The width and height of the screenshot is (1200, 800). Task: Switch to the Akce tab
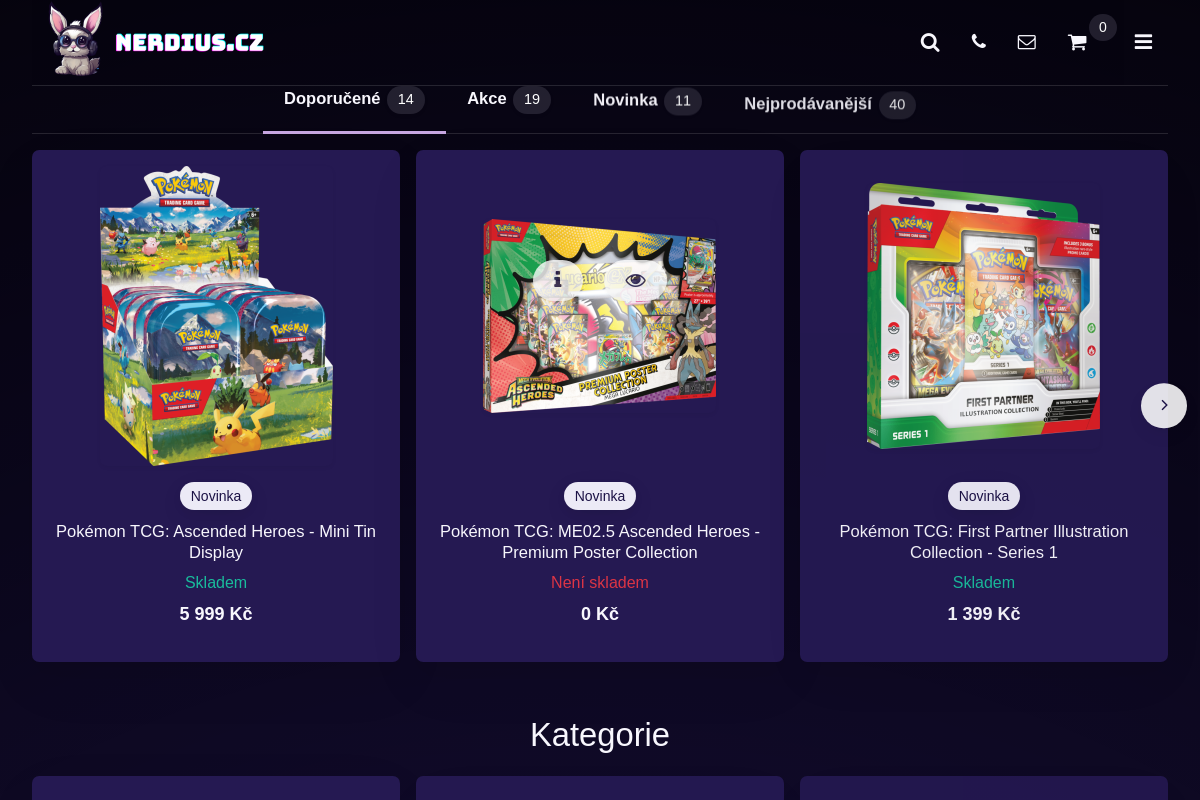tap(508, 99)
